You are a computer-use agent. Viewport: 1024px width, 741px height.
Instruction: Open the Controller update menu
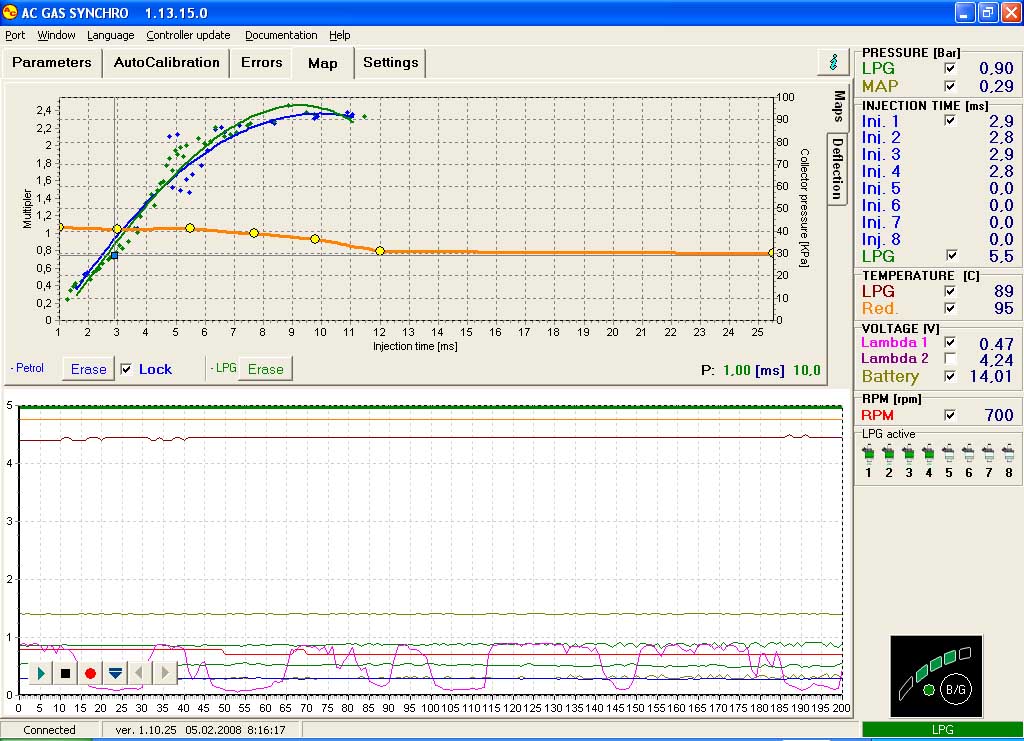click(188, 35)
